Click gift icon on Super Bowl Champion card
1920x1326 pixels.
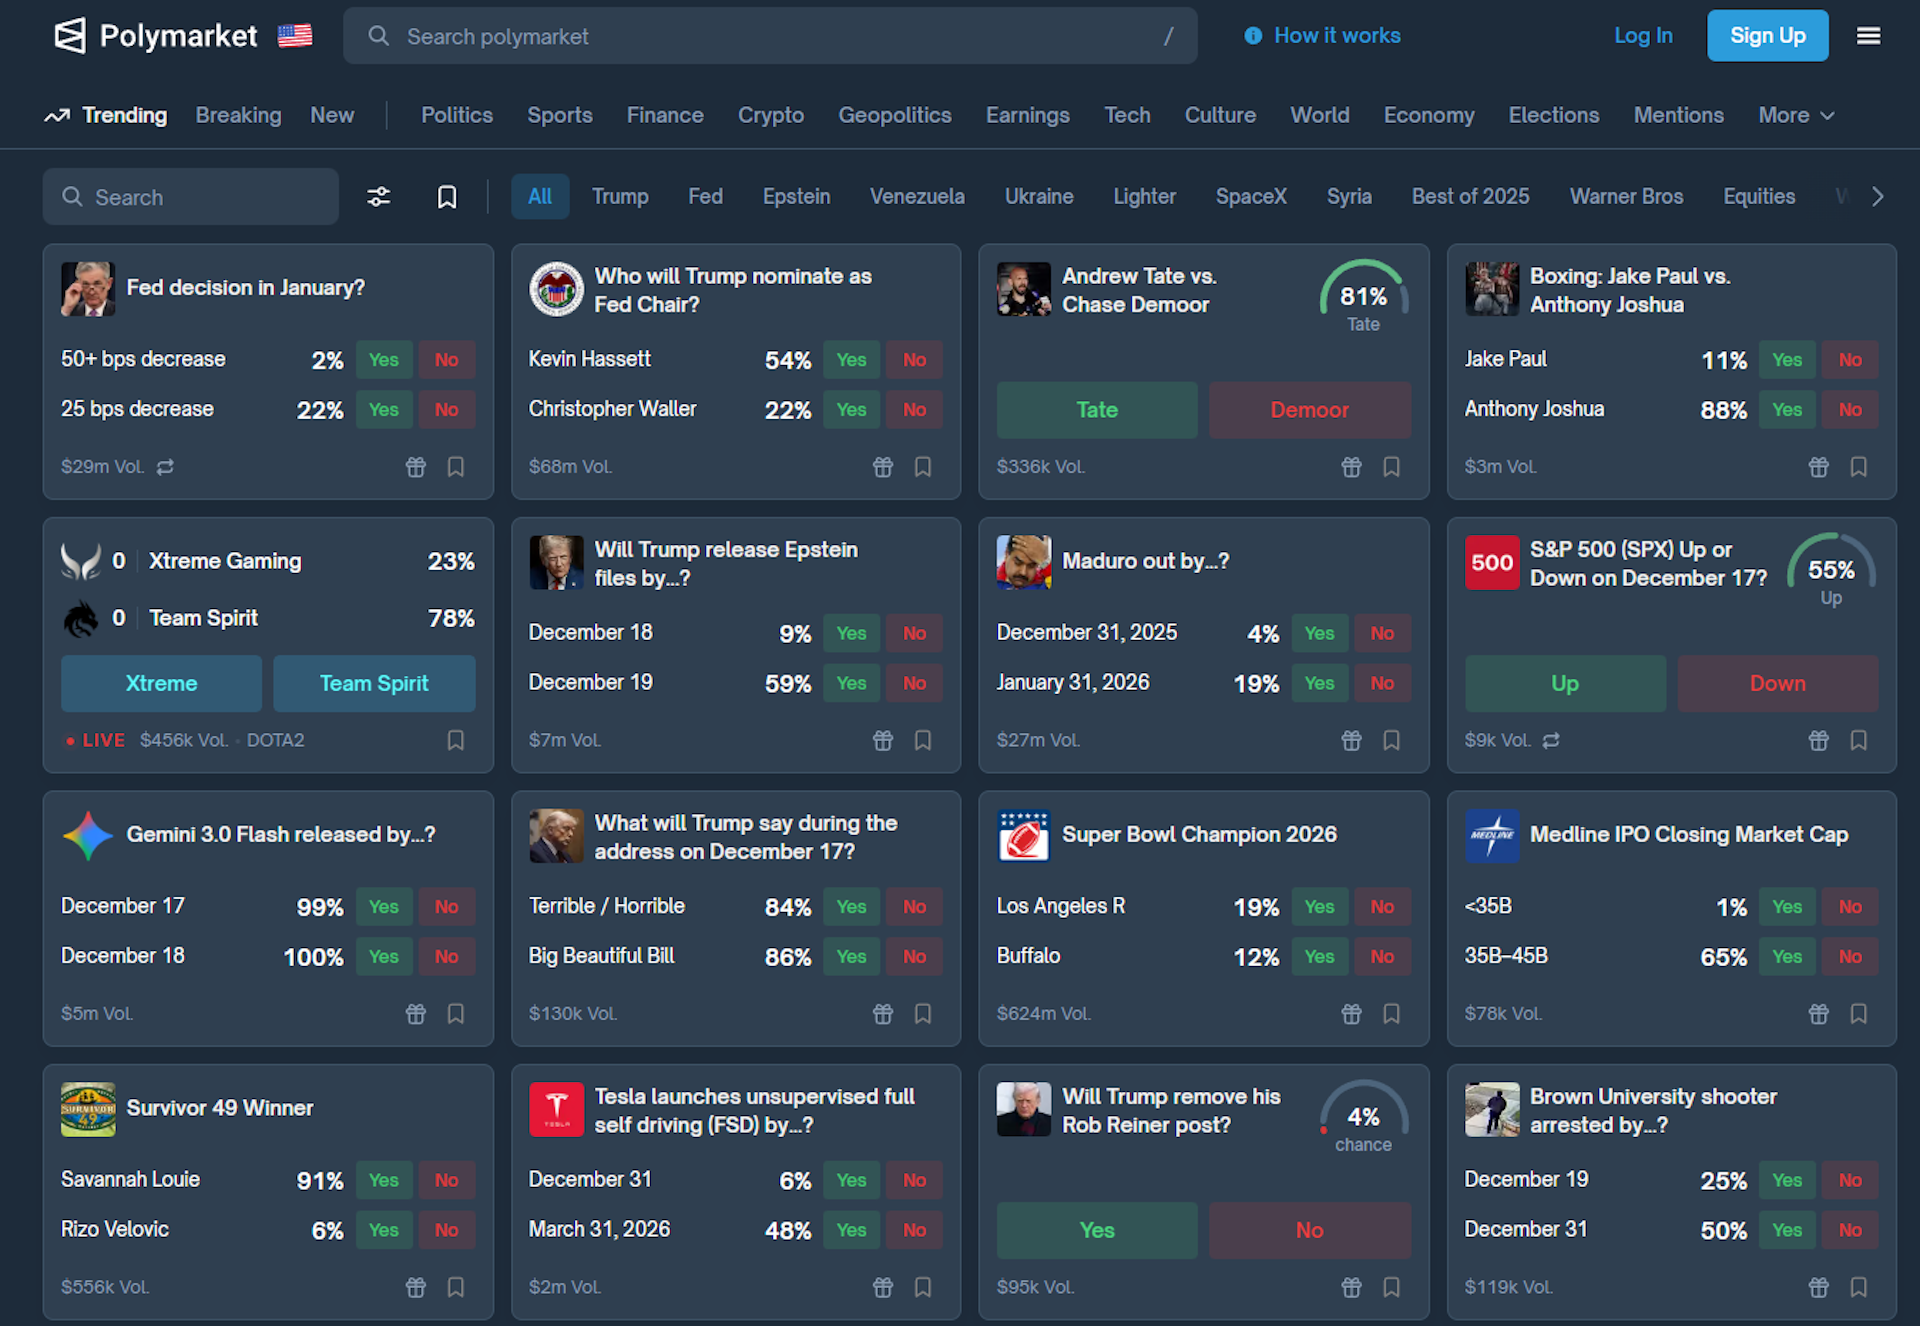coord(1351,1014)
